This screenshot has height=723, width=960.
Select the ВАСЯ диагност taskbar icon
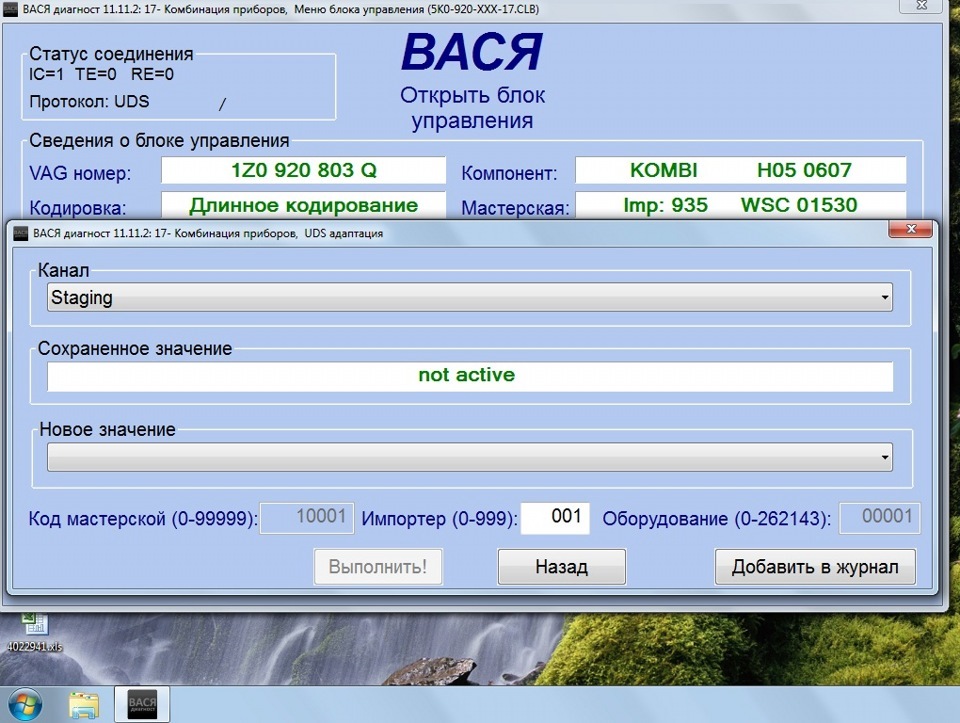click(142, 705)
